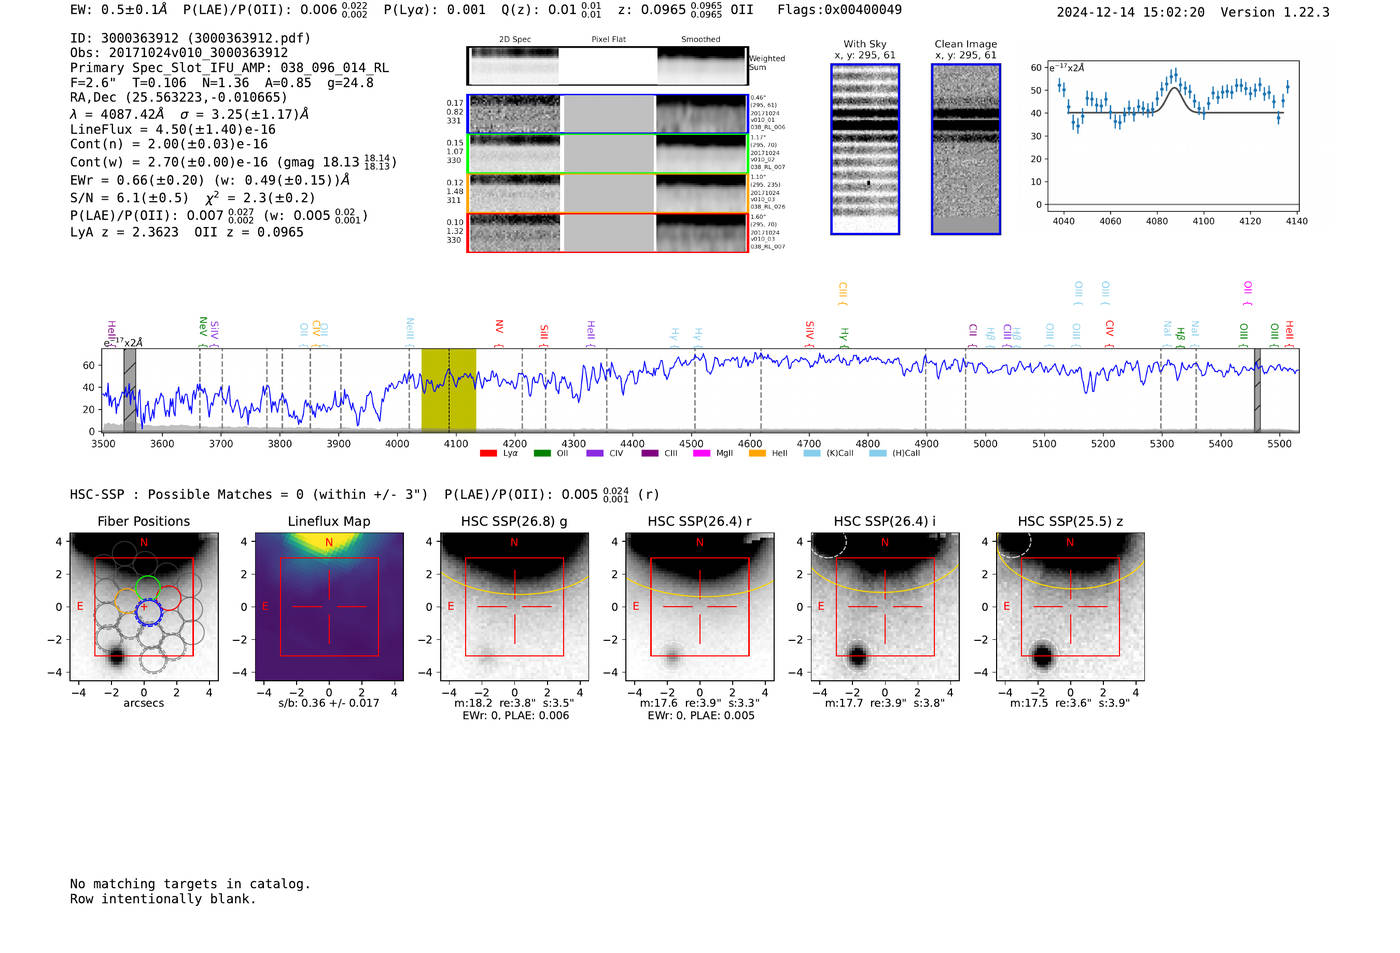Click the 'm:18.2 re:3.8" s:3.5"' caption
The width and height of the screenshot is (1400, 953).
(515, 703)
